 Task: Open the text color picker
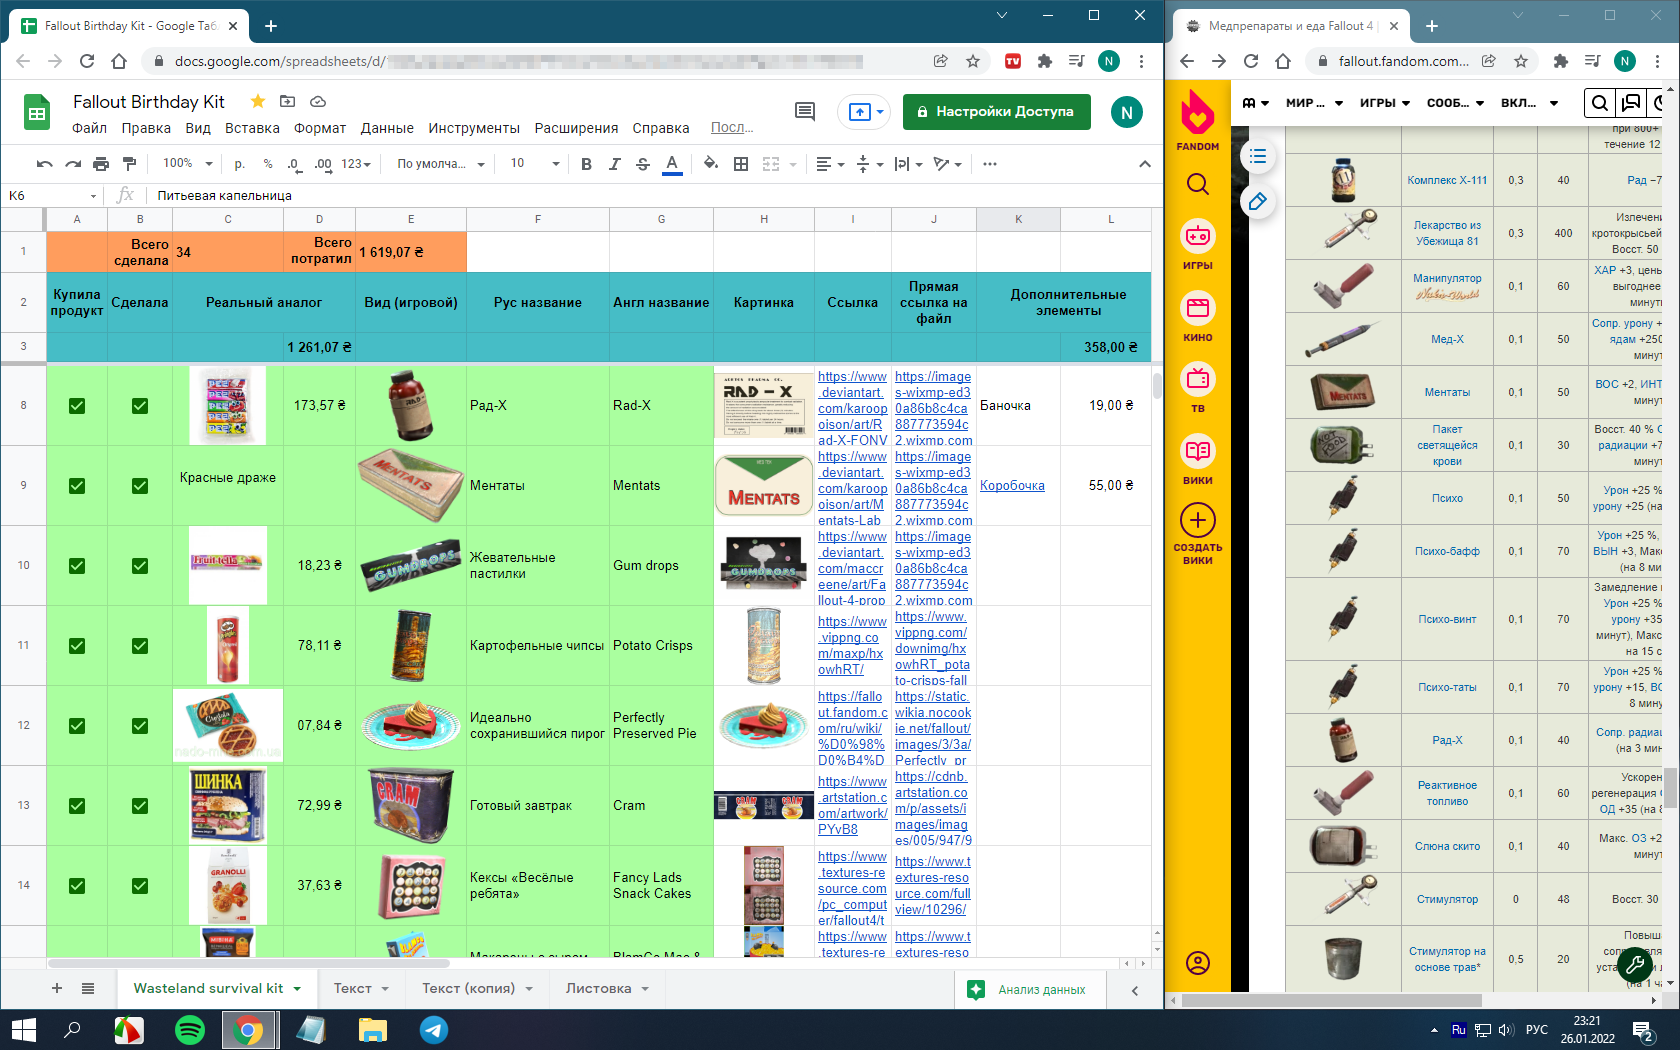point(672,164)
